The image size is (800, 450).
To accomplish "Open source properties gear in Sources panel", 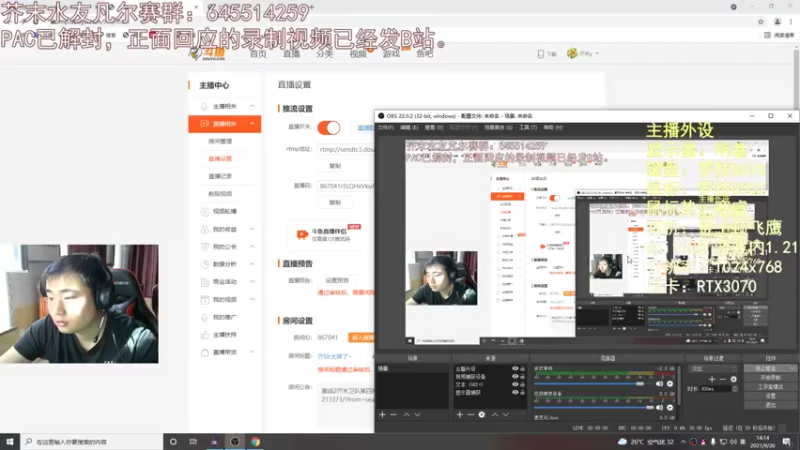I will 482,415.
